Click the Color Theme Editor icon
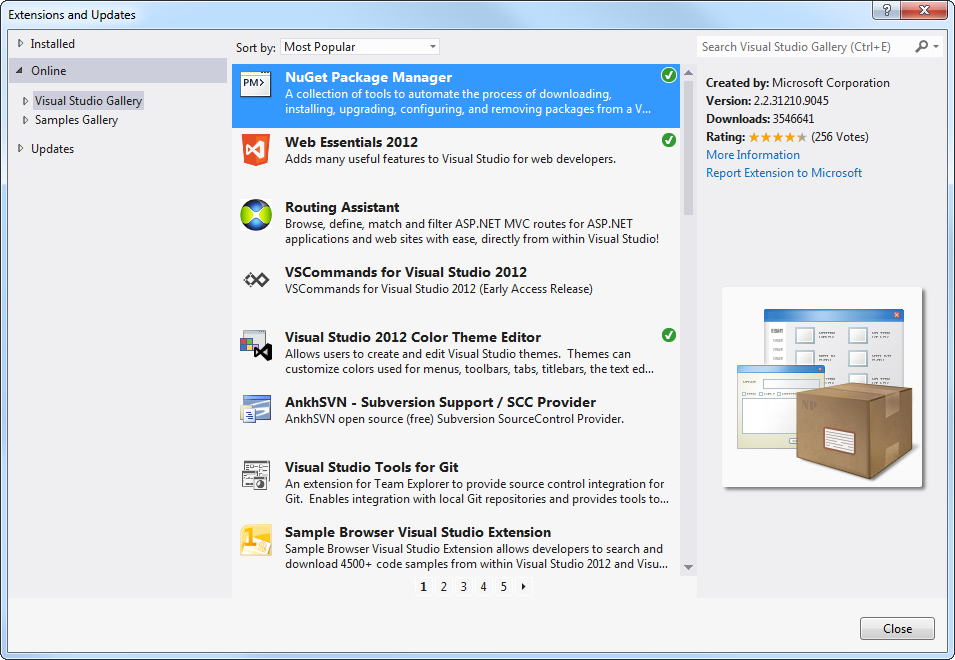This screenshot has height=660, width=955. [x=256, y=345]
